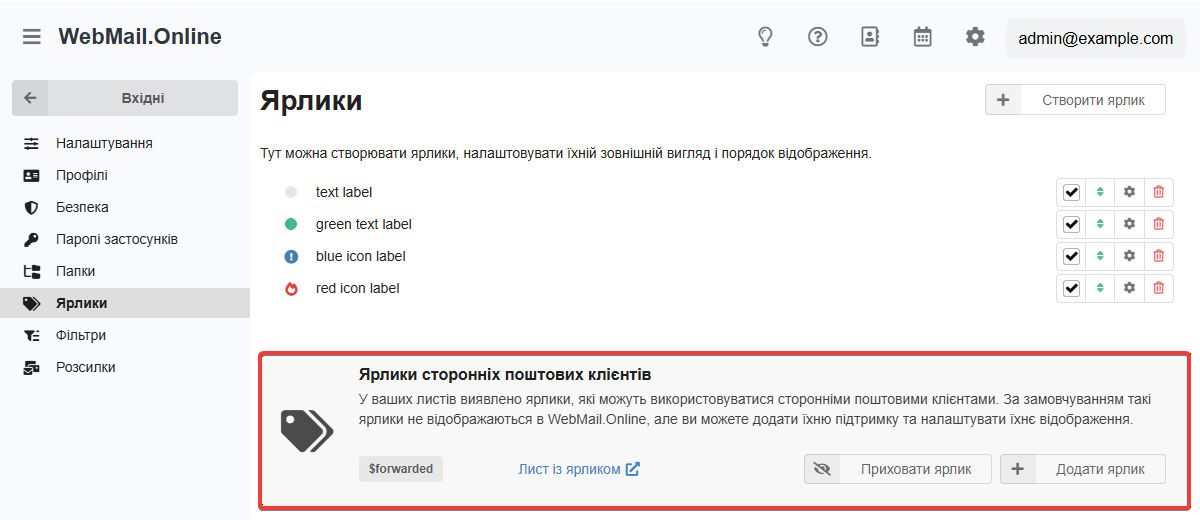Click the lightbulb tips icon
The width and height of the screenshot is (1200, 520).
tap(765, 37)
